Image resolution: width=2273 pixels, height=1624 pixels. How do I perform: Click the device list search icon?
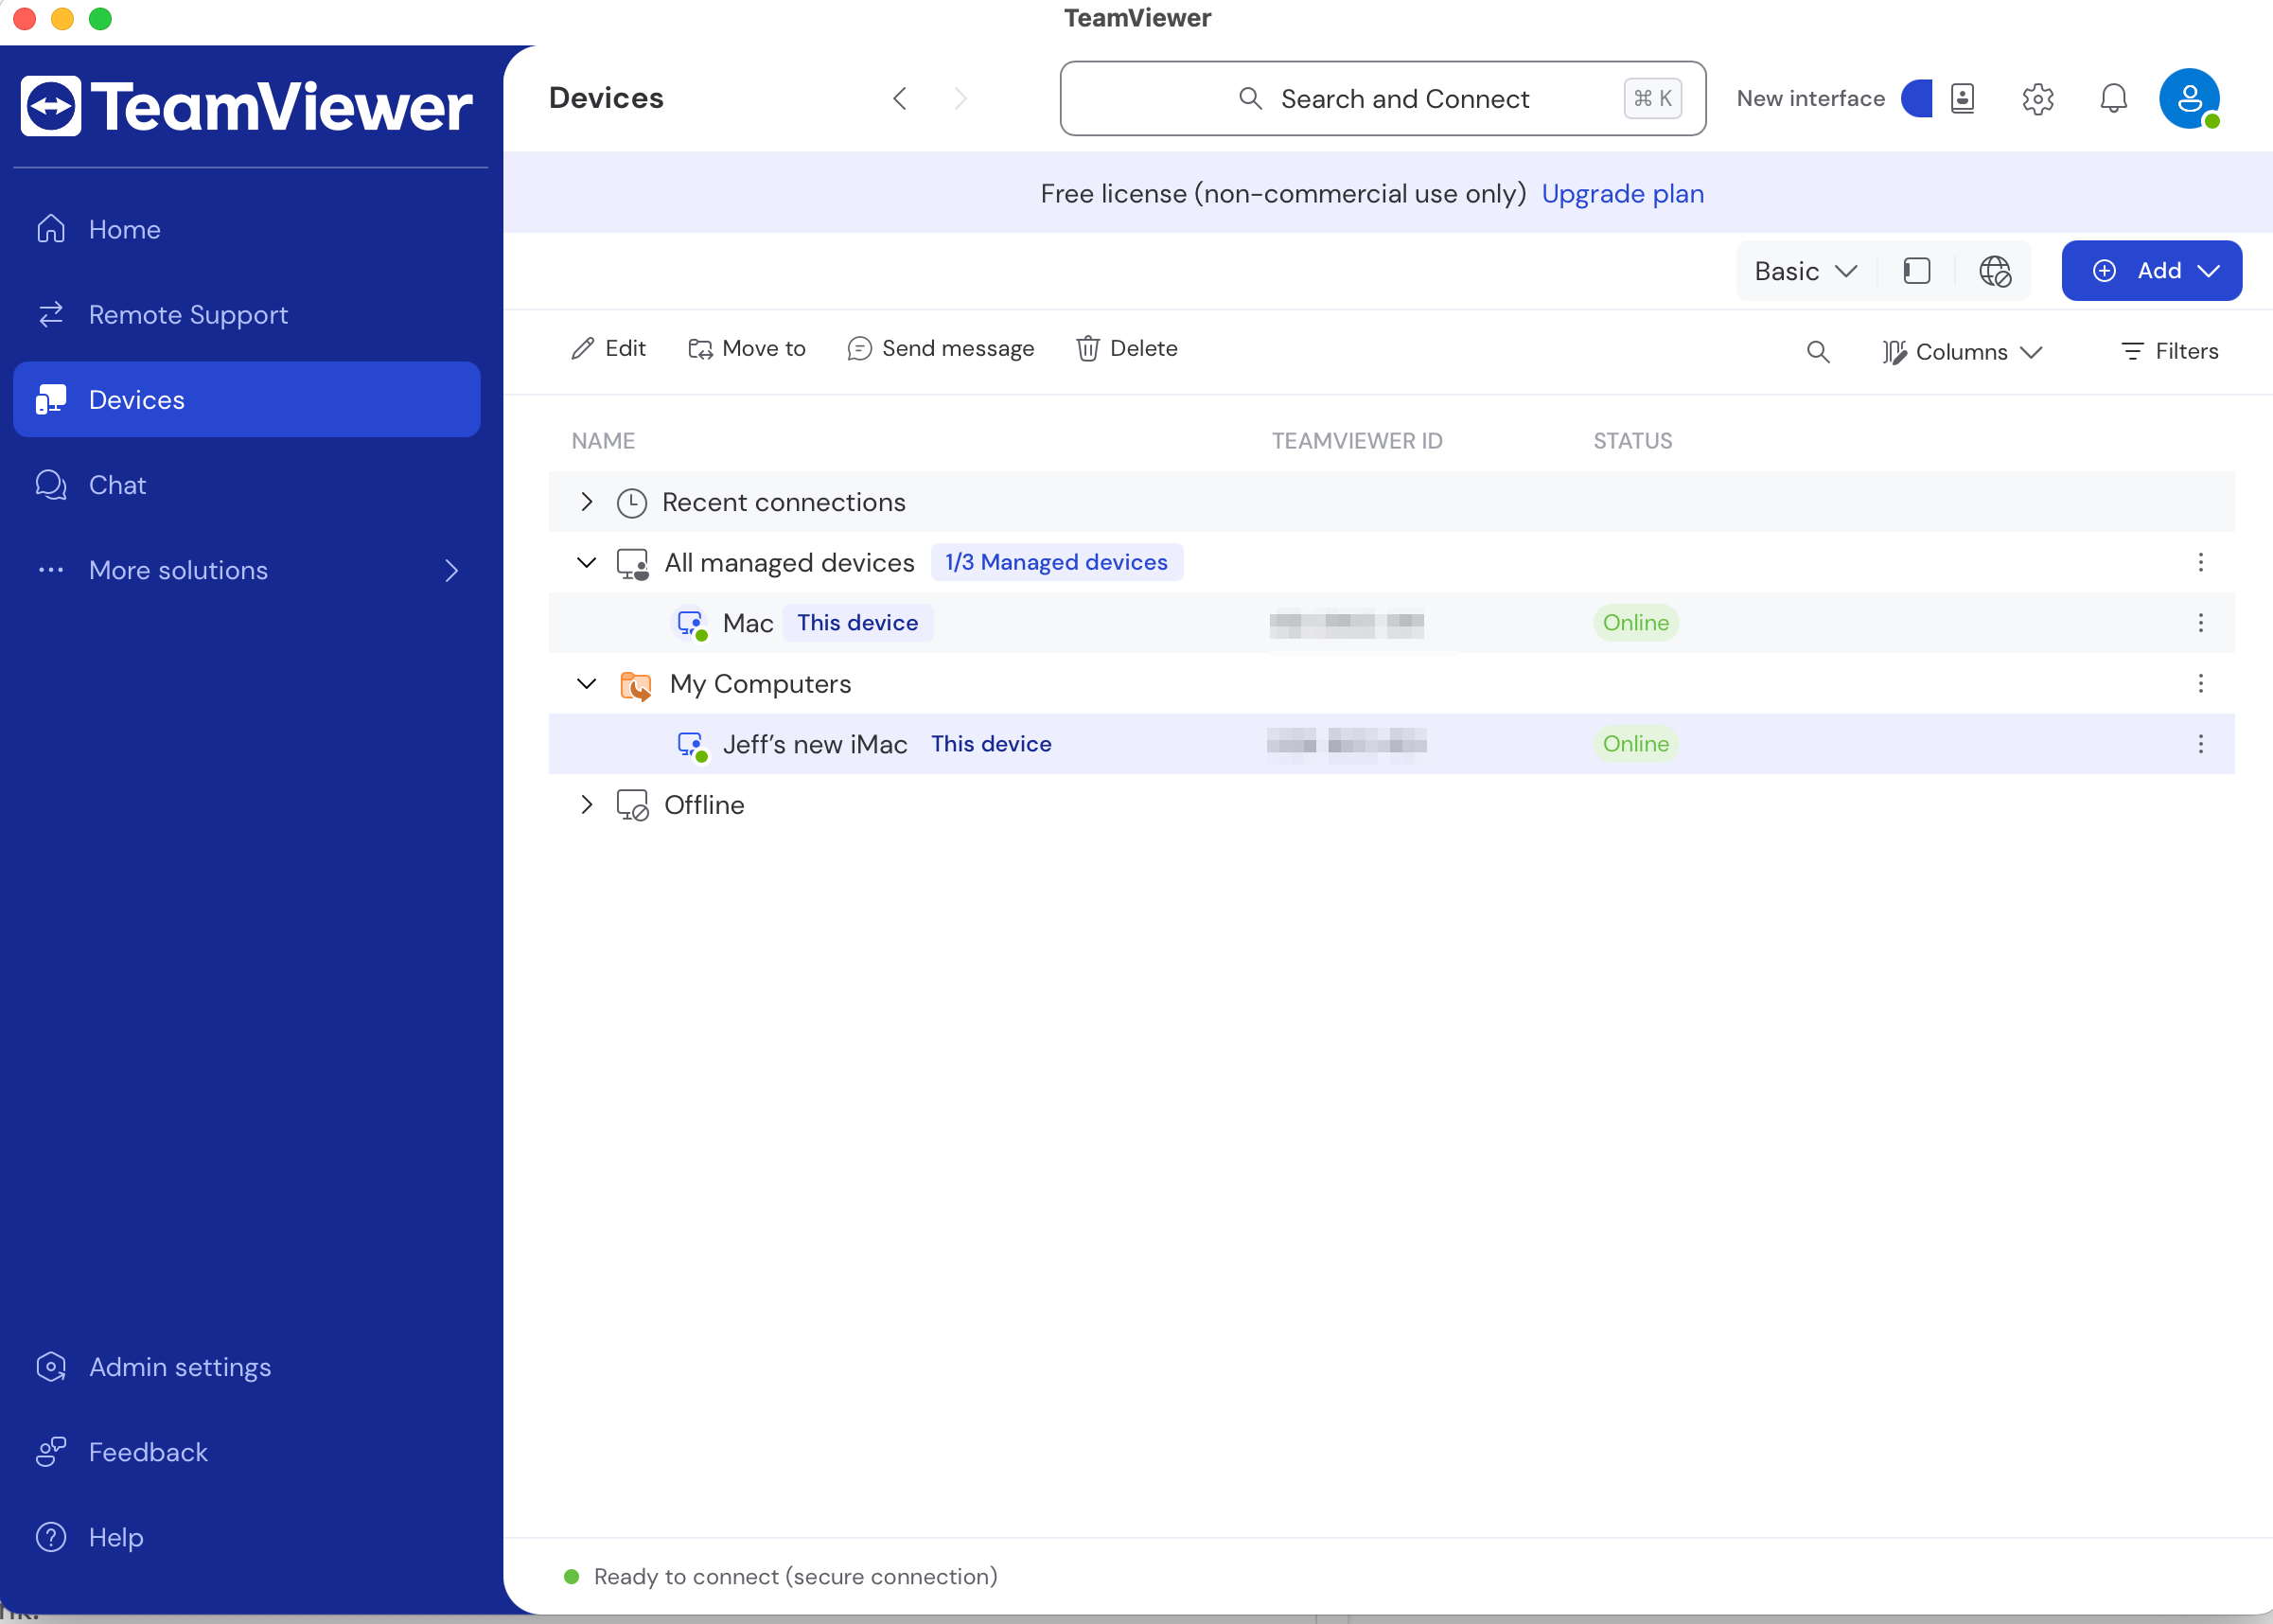(1817, 352)
